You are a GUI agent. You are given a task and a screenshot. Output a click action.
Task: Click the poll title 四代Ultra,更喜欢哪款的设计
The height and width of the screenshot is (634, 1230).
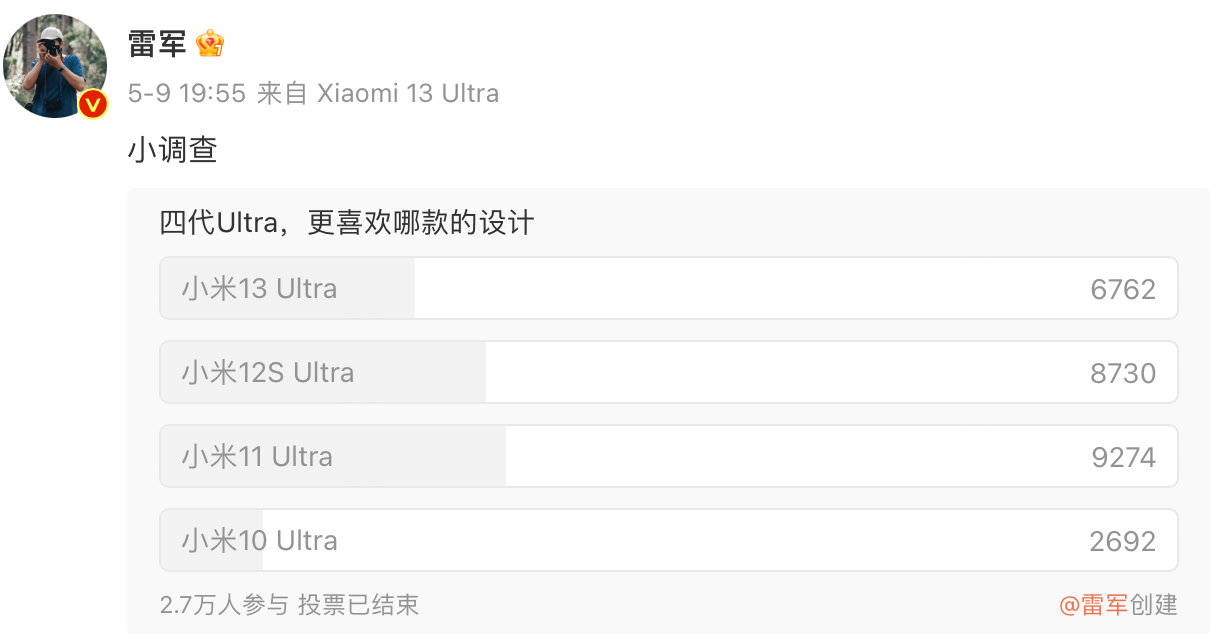click(x=347, y=222)
